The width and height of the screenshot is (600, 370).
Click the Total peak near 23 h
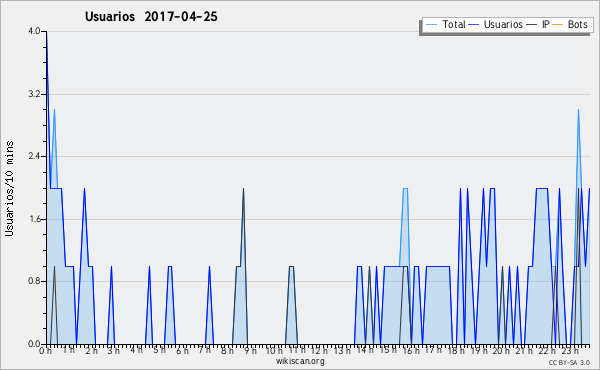578,110
